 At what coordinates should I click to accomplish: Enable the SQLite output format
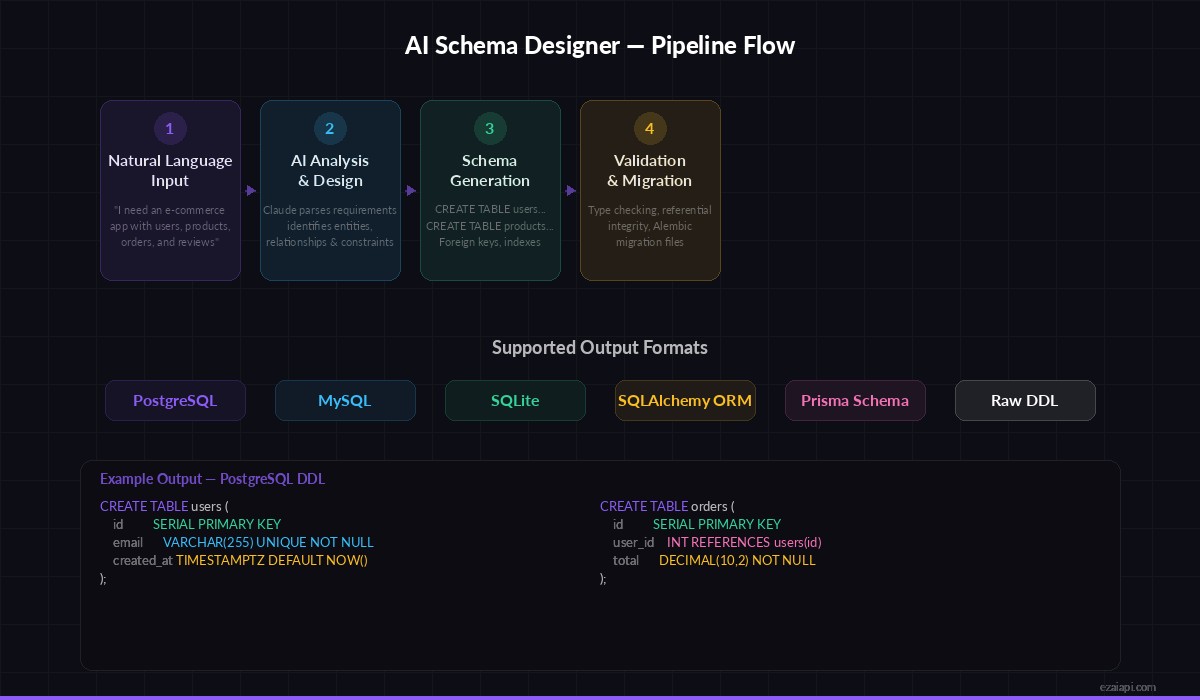(515, 400)
